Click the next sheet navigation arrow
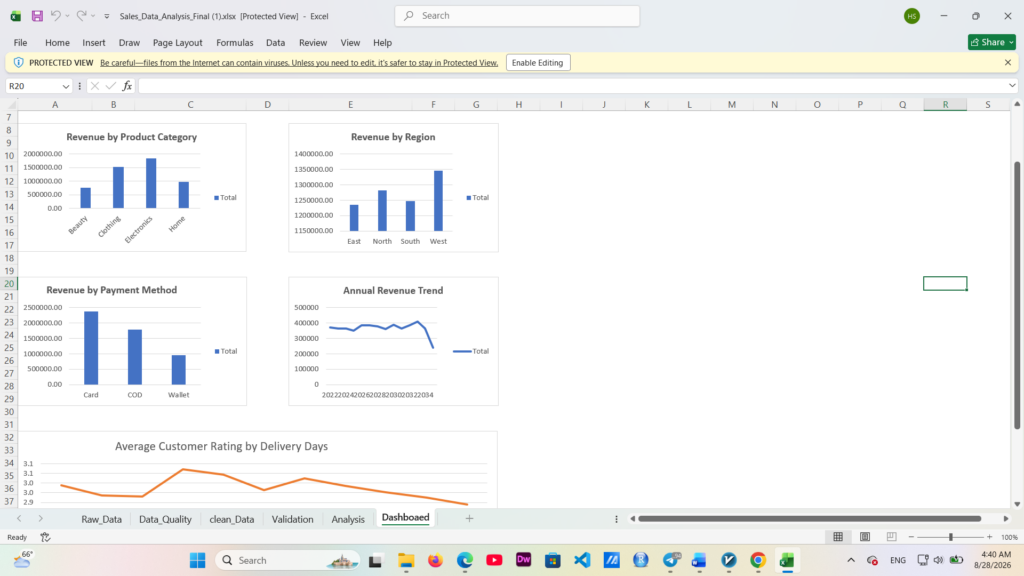 [40, 519]
